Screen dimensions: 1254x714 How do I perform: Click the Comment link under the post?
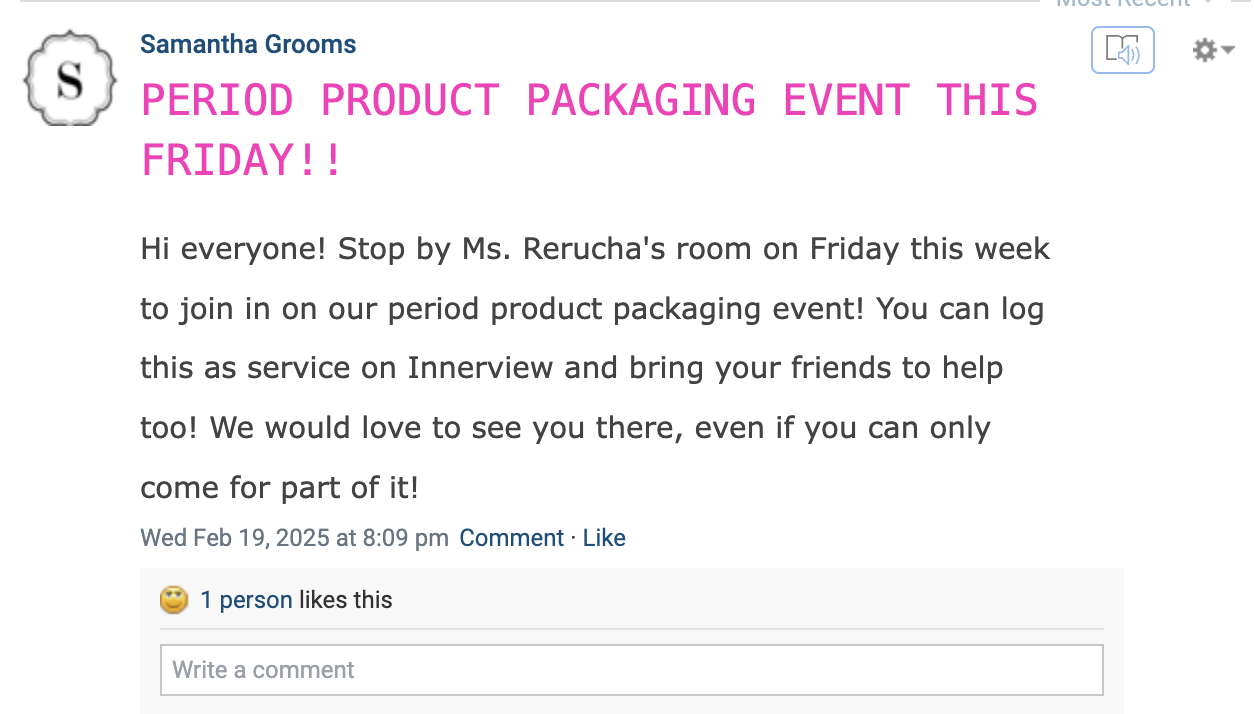511,538
